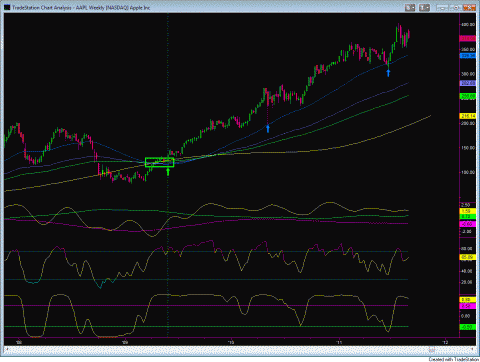
Task: Click the magenta -0.60 indicator value label
Action: (x=468, y=224)
